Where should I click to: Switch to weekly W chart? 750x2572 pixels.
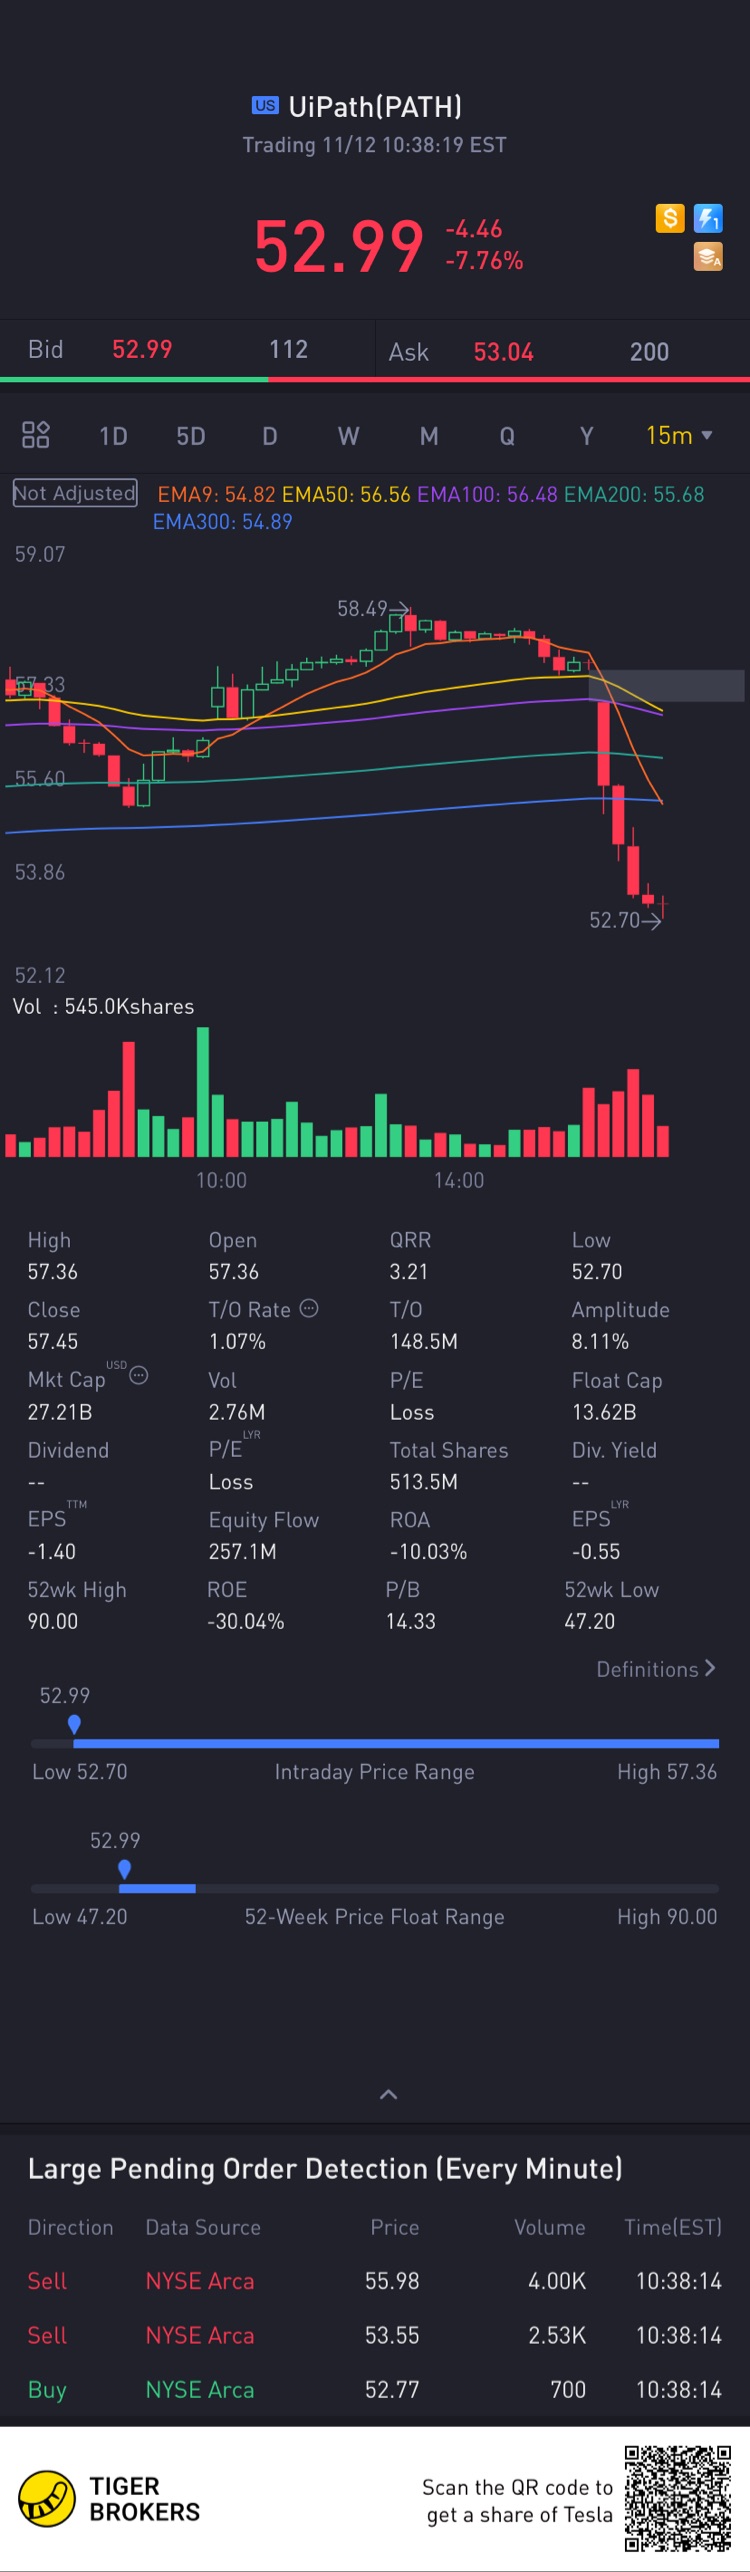[348, 436]
